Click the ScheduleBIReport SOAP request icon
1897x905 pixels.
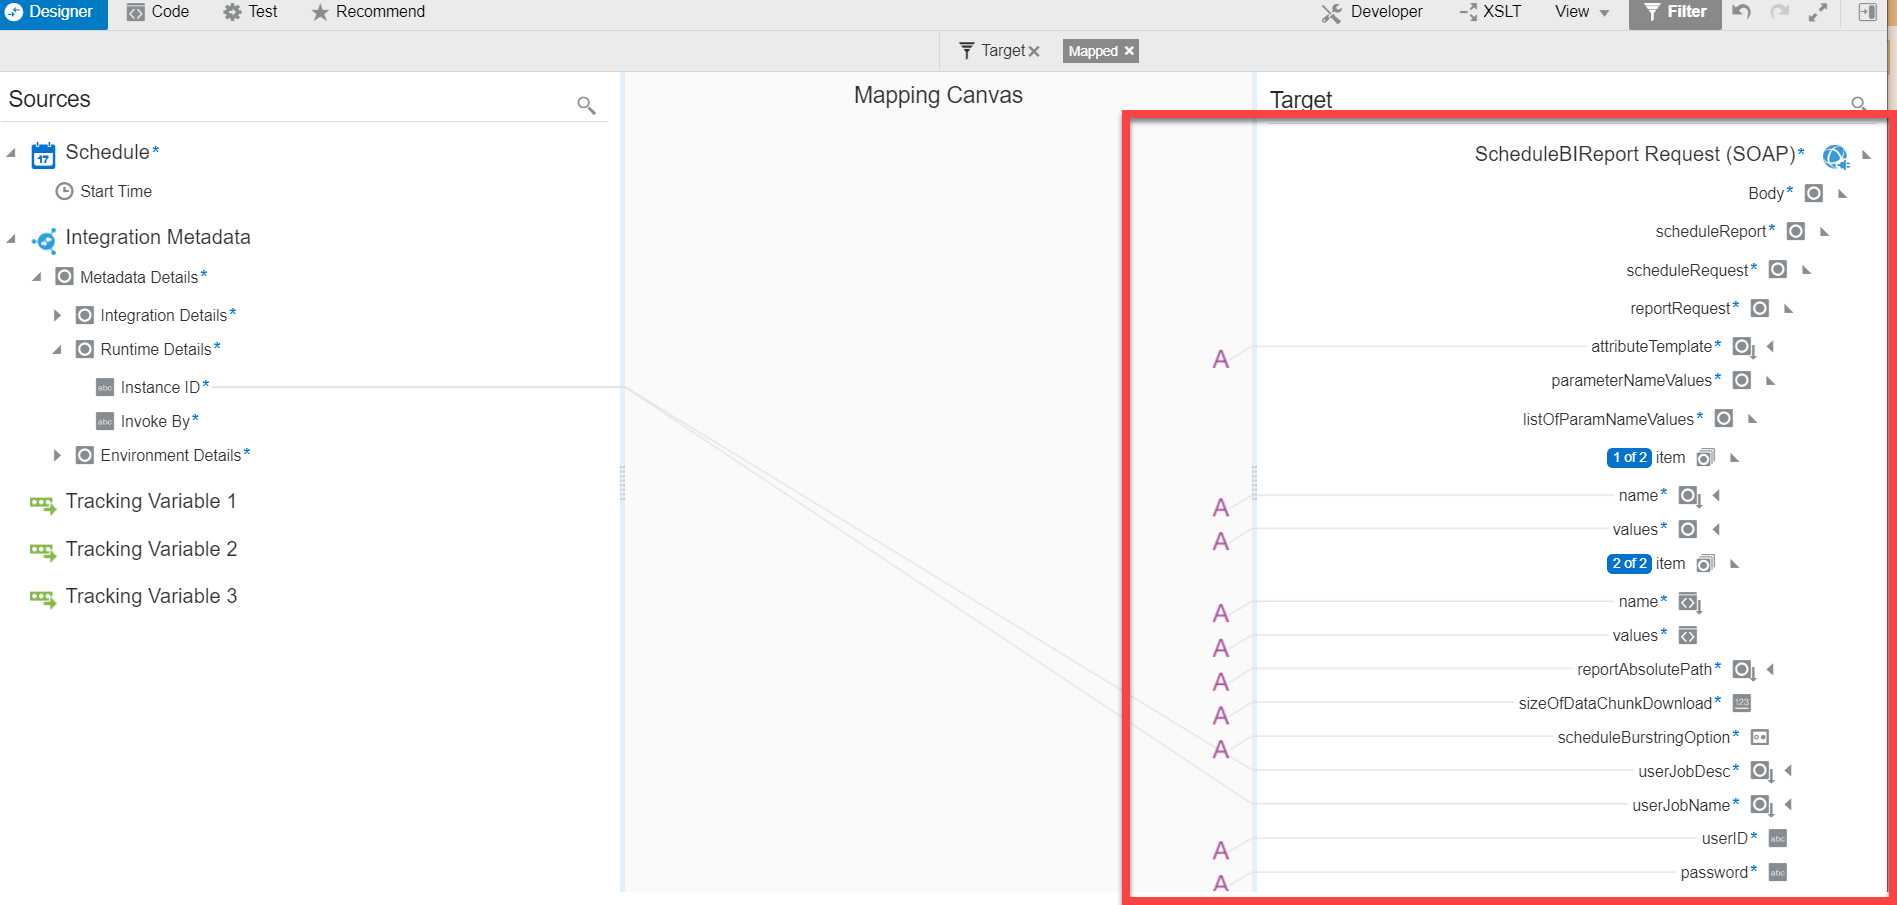[1834, 156]
